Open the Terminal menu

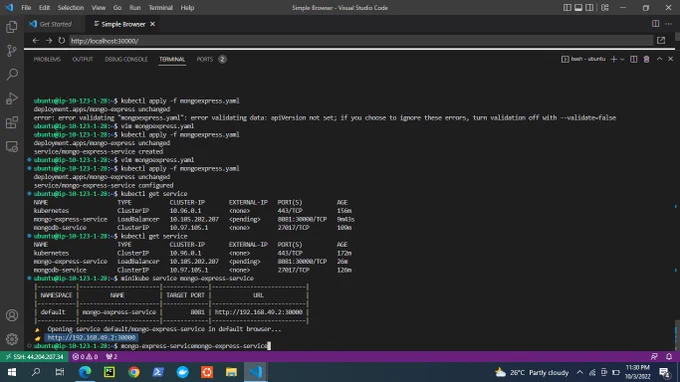pos(160,8)
